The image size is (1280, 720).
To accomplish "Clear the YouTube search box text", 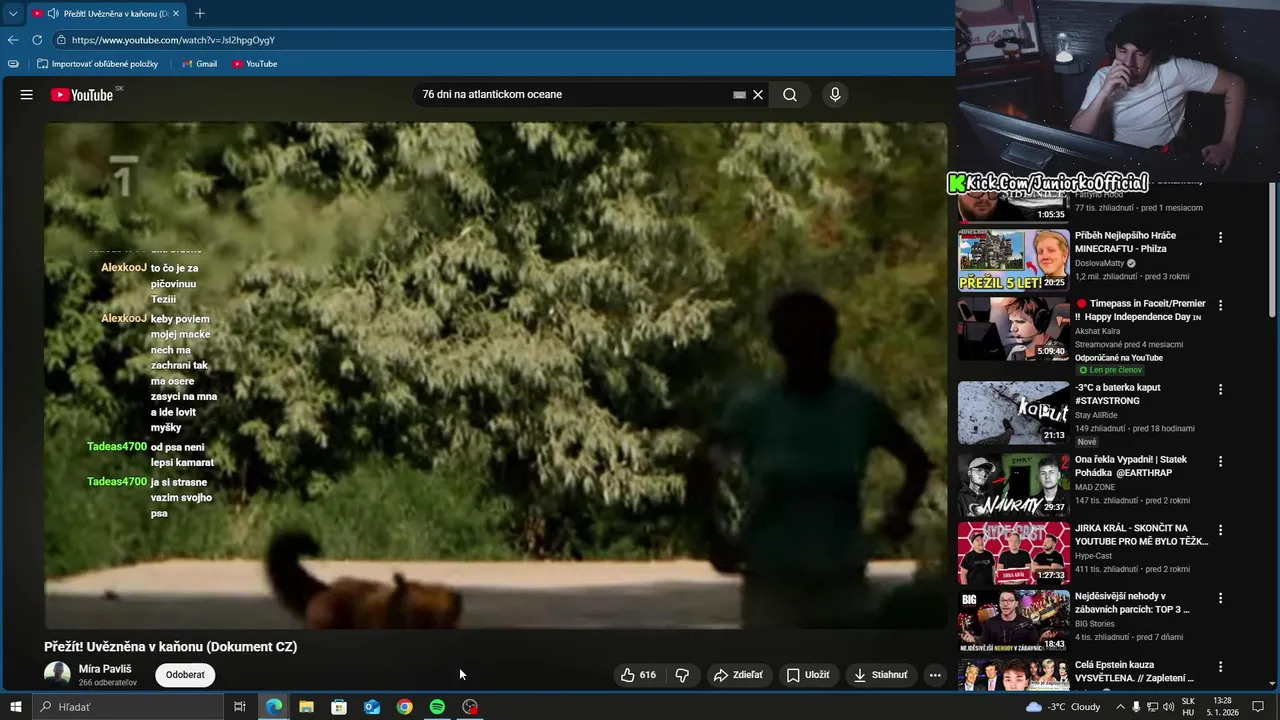I will [758, 95].
